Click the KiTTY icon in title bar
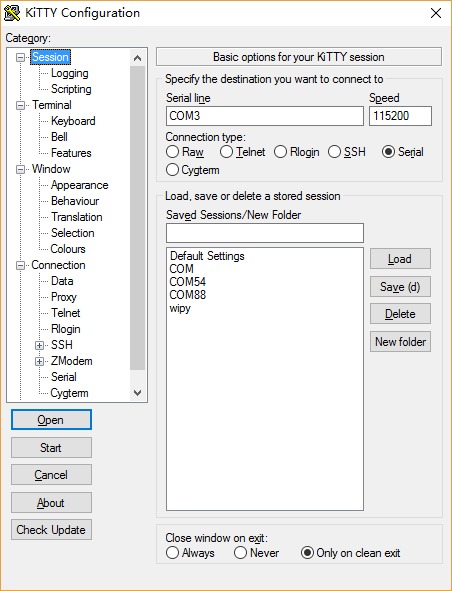 point(12,13)
